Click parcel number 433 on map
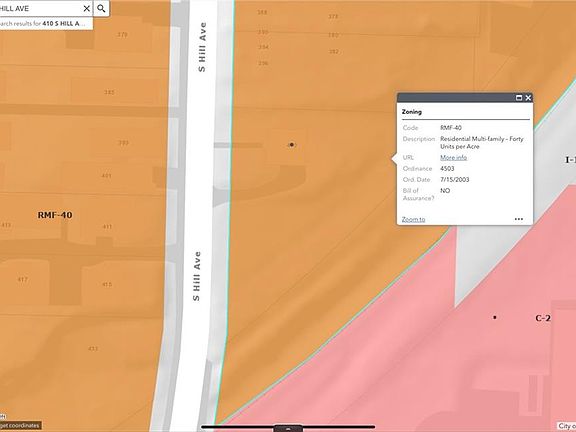Screen dimensions: 576x432 point(93,348)
